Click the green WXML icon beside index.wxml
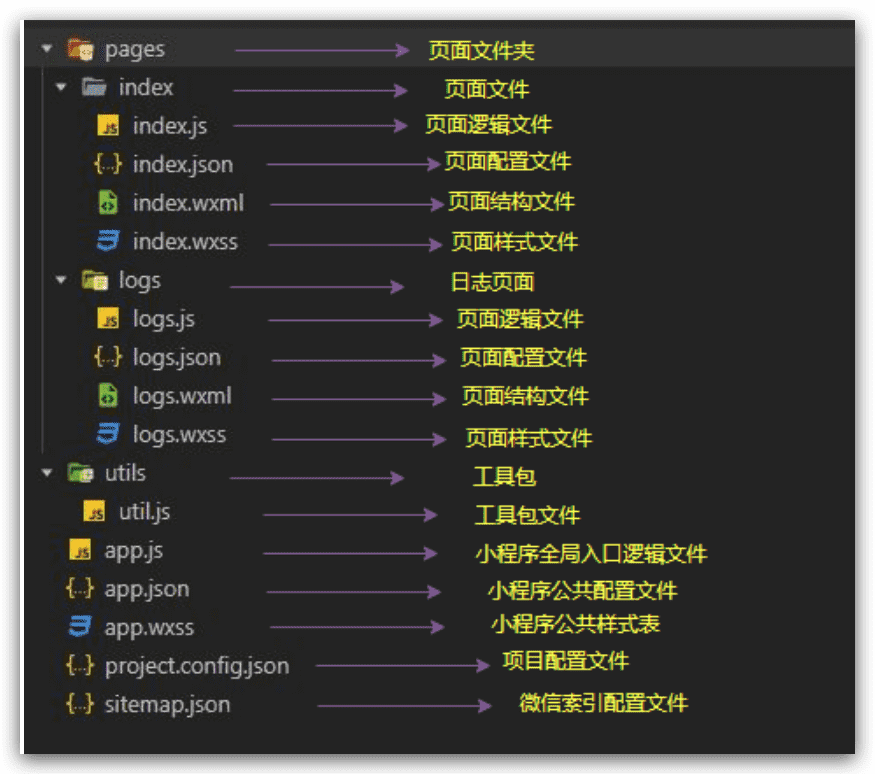The image size is (875, 774). [108, 203]
